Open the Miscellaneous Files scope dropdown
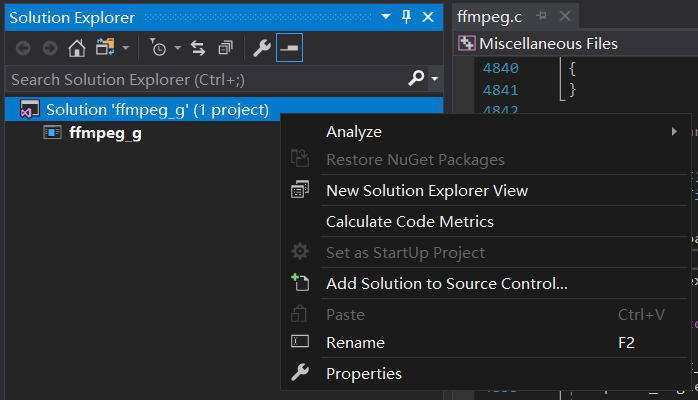The image size is (698, 400). pyautogui.click(x=576, y=44)
